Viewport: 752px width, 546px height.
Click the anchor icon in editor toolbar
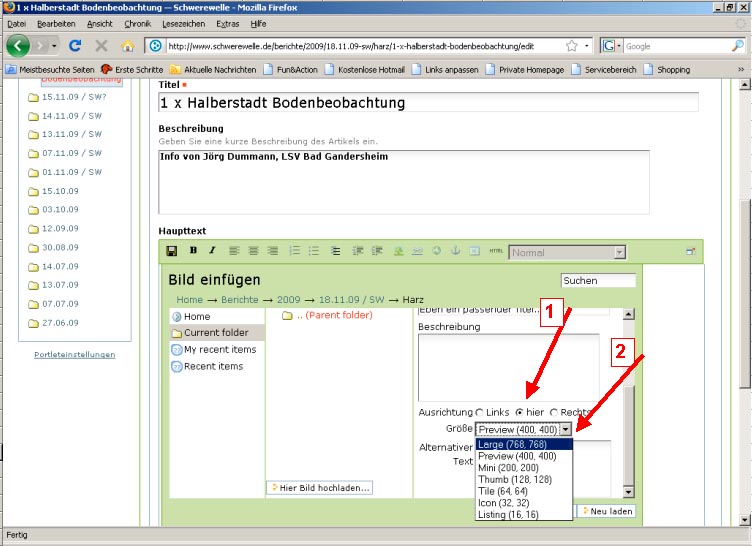pyautogui.click(x=455, y=251)
